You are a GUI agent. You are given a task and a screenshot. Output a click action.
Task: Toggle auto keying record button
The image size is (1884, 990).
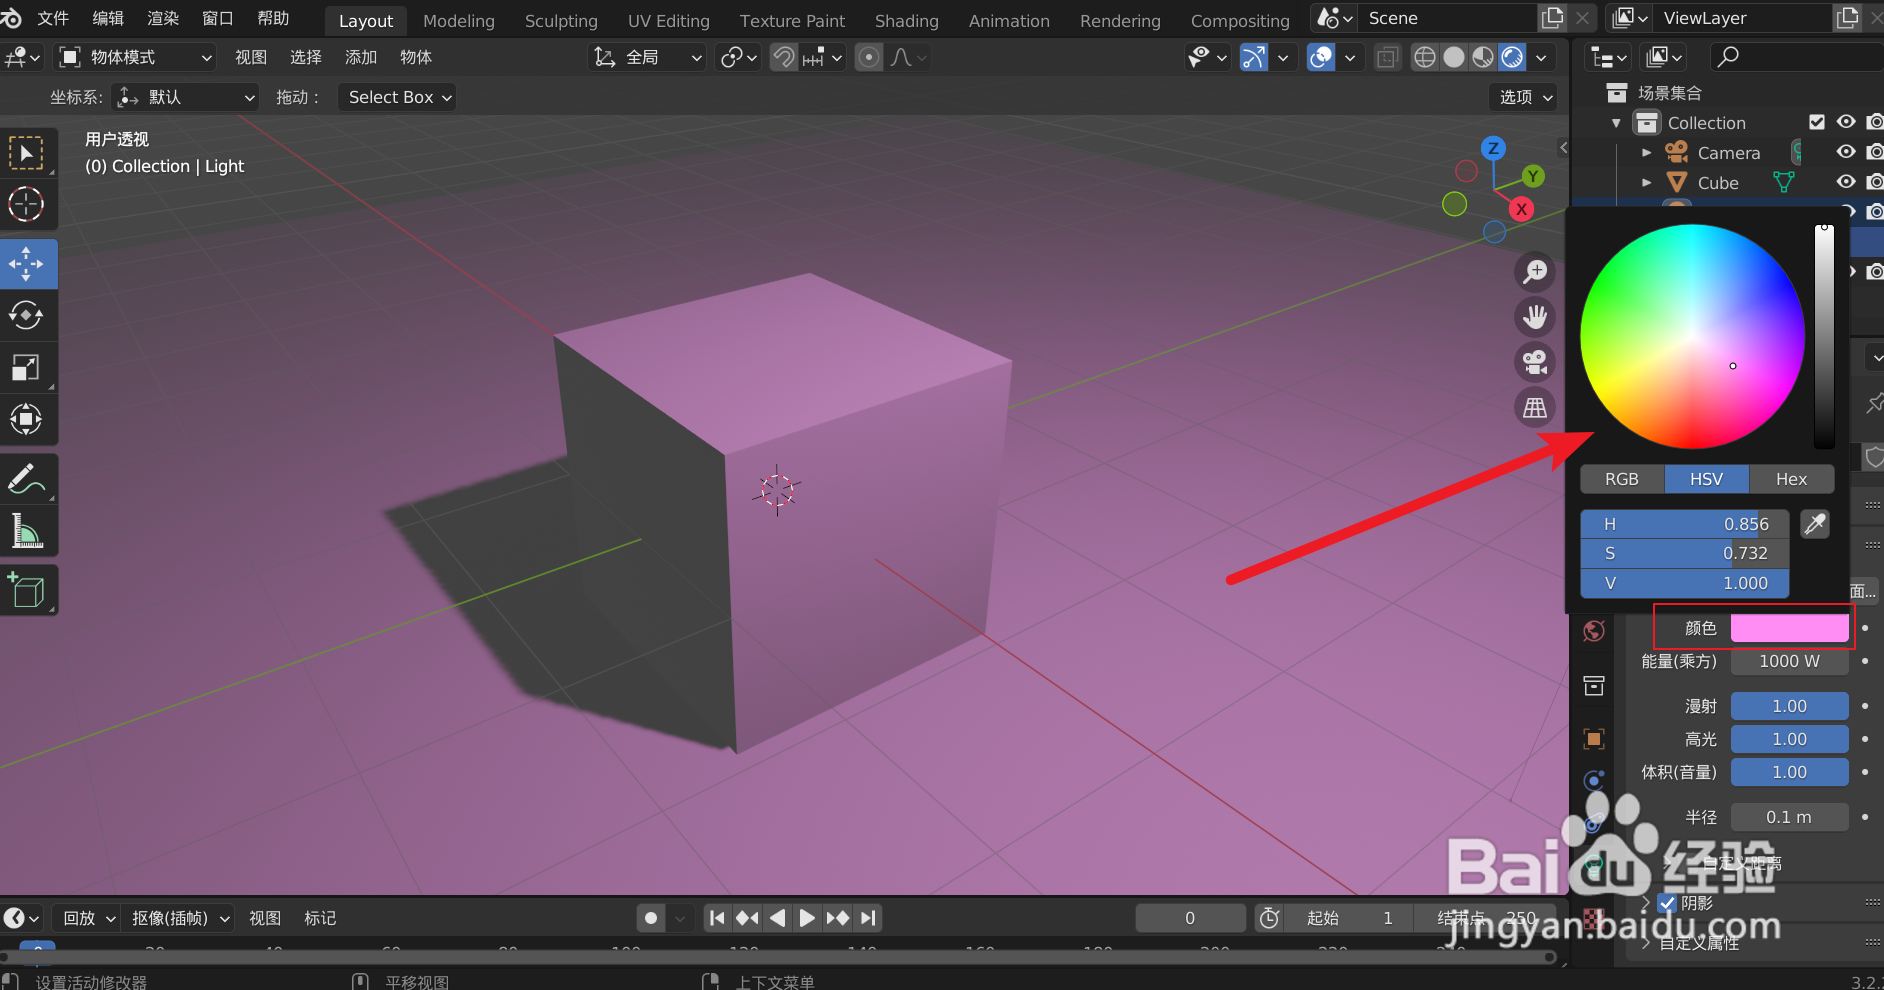[651, 918]
